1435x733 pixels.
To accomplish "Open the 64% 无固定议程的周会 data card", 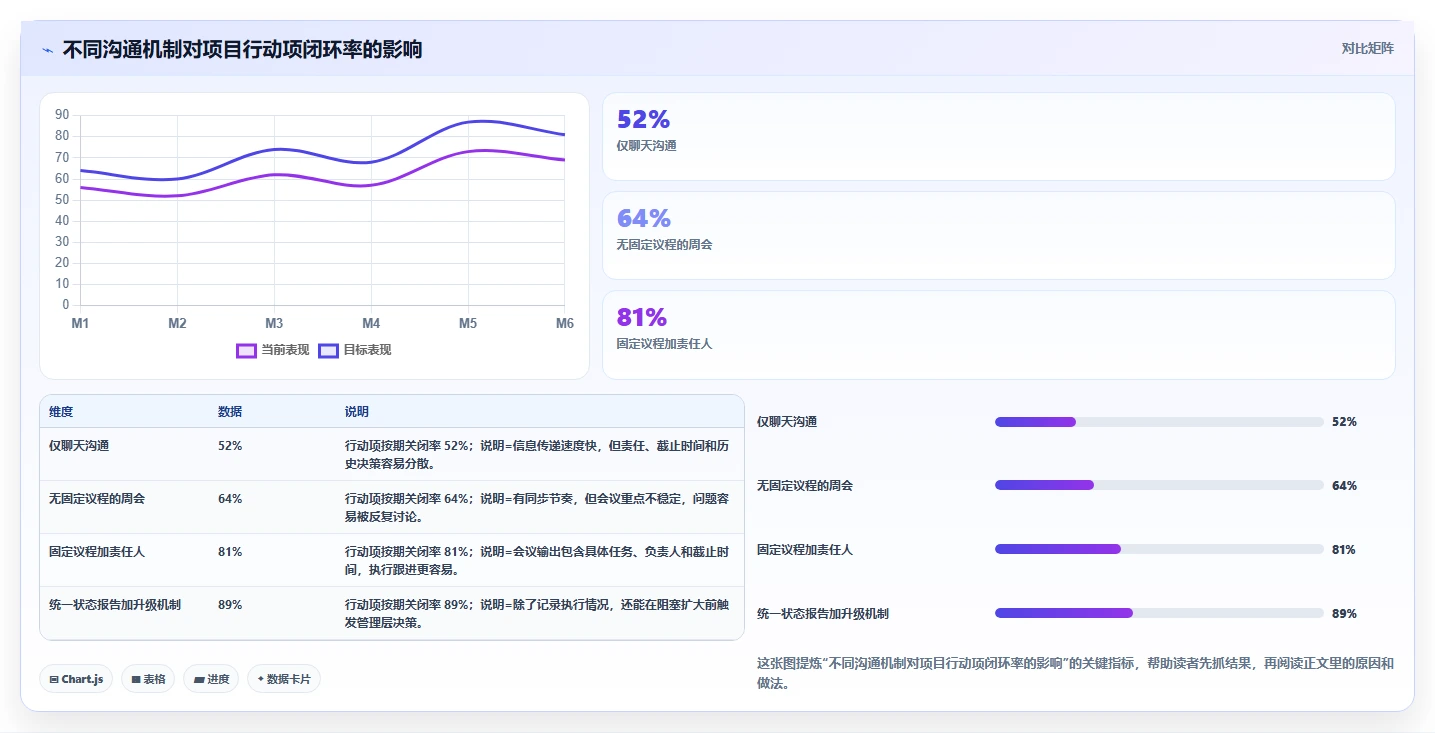I will (x=998, y=235).
